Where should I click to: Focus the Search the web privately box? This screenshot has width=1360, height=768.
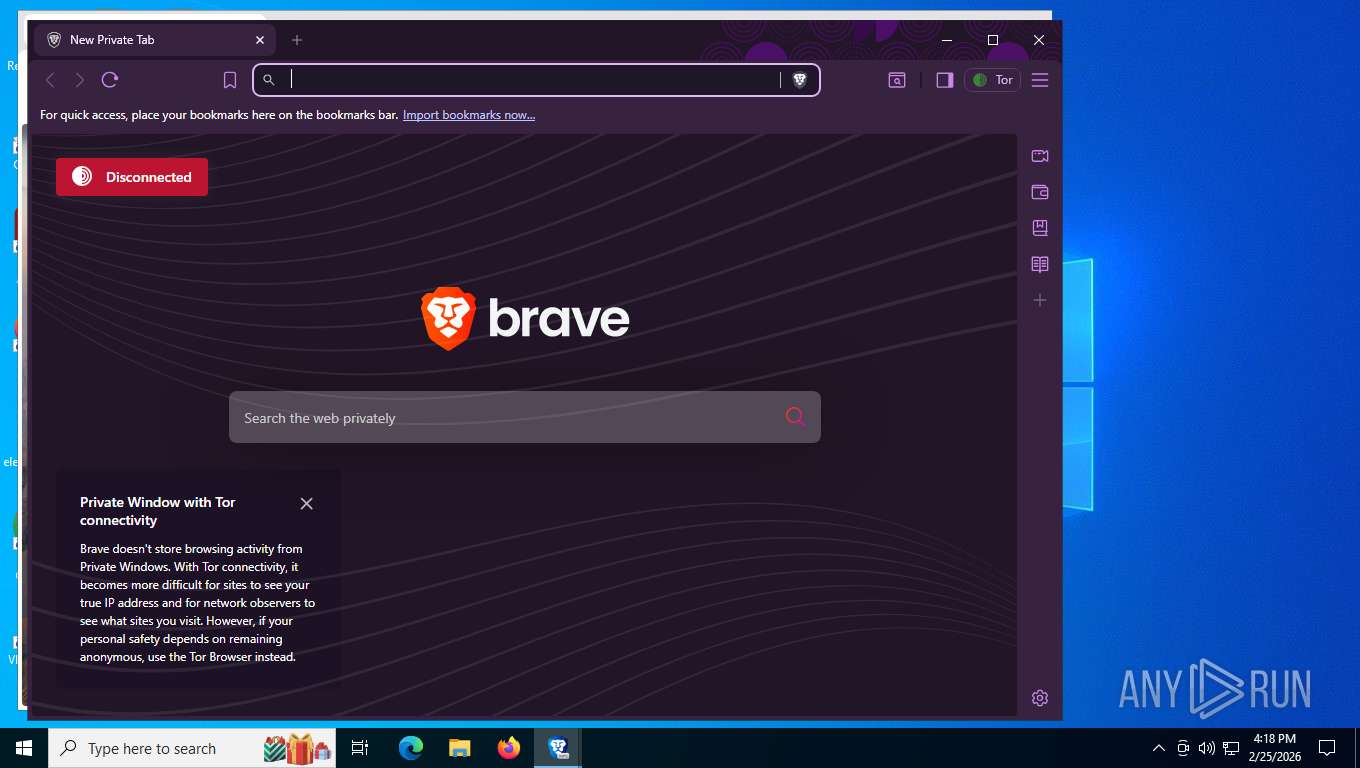coord(525,417)
